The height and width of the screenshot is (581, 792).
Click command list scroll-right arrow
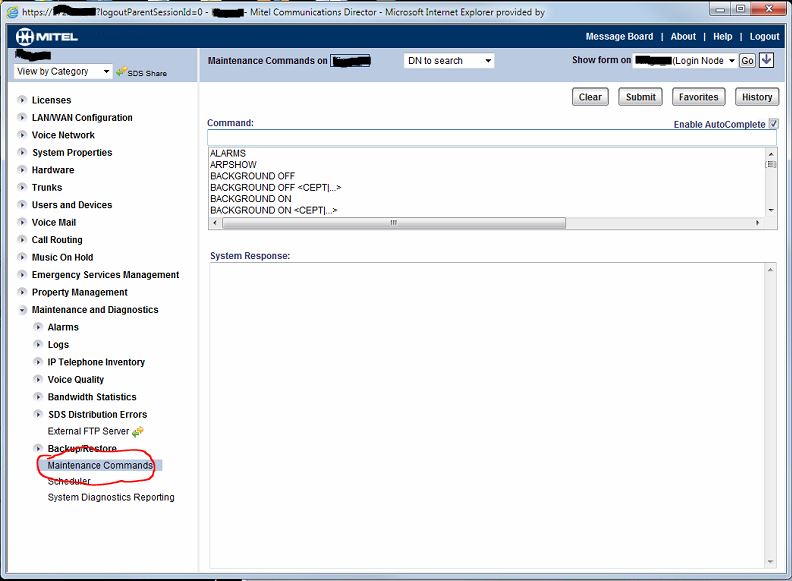tap(757, 223)
